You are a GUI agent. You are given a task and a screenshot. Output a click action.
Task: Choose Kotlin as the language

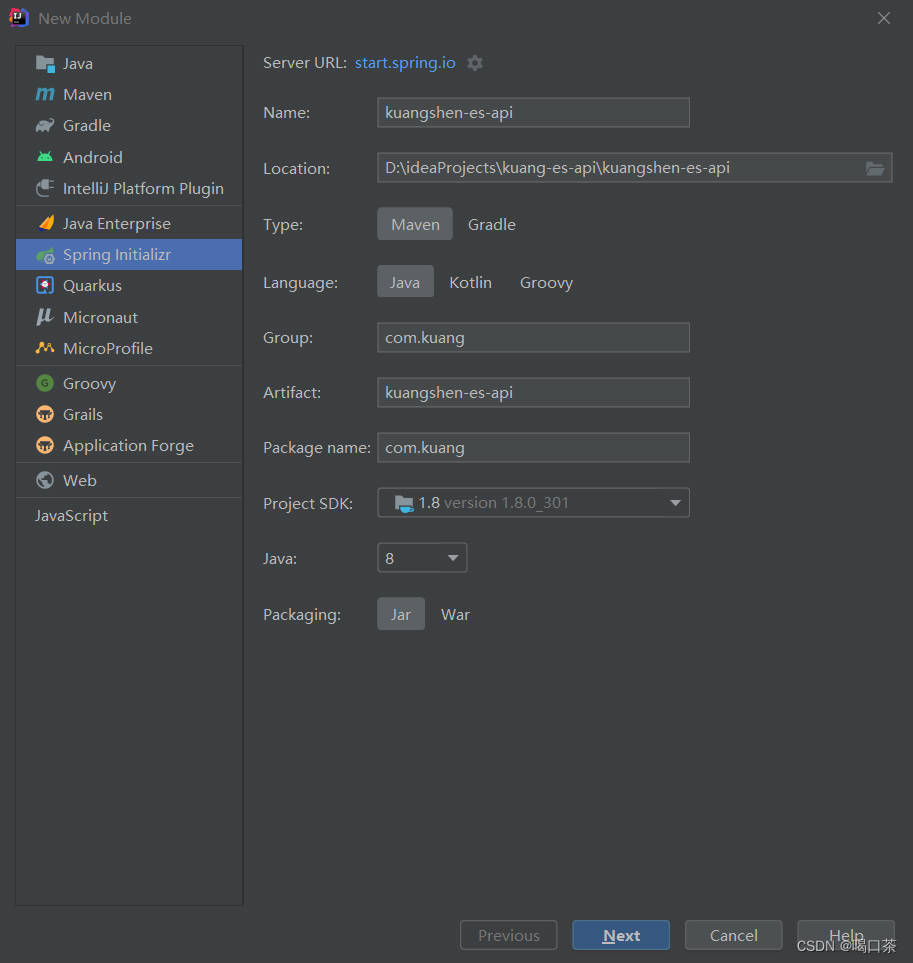tap(470, 282)
